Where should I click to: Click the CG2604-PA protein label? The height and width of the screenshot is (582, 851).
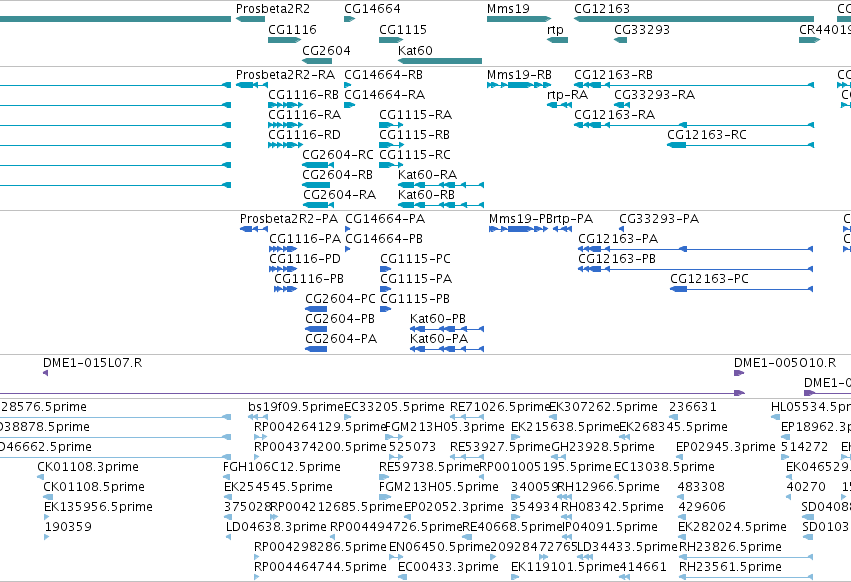coord(341,339)
